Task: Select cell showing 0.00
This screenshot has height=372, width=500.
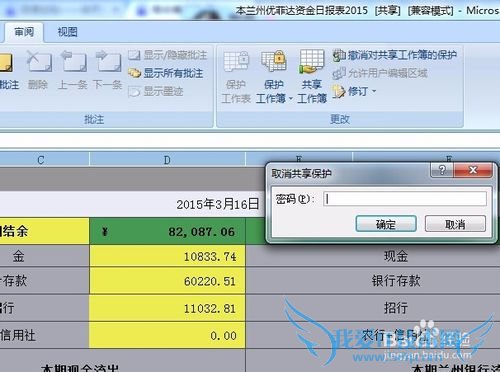Action: click(x=167, y=335)
